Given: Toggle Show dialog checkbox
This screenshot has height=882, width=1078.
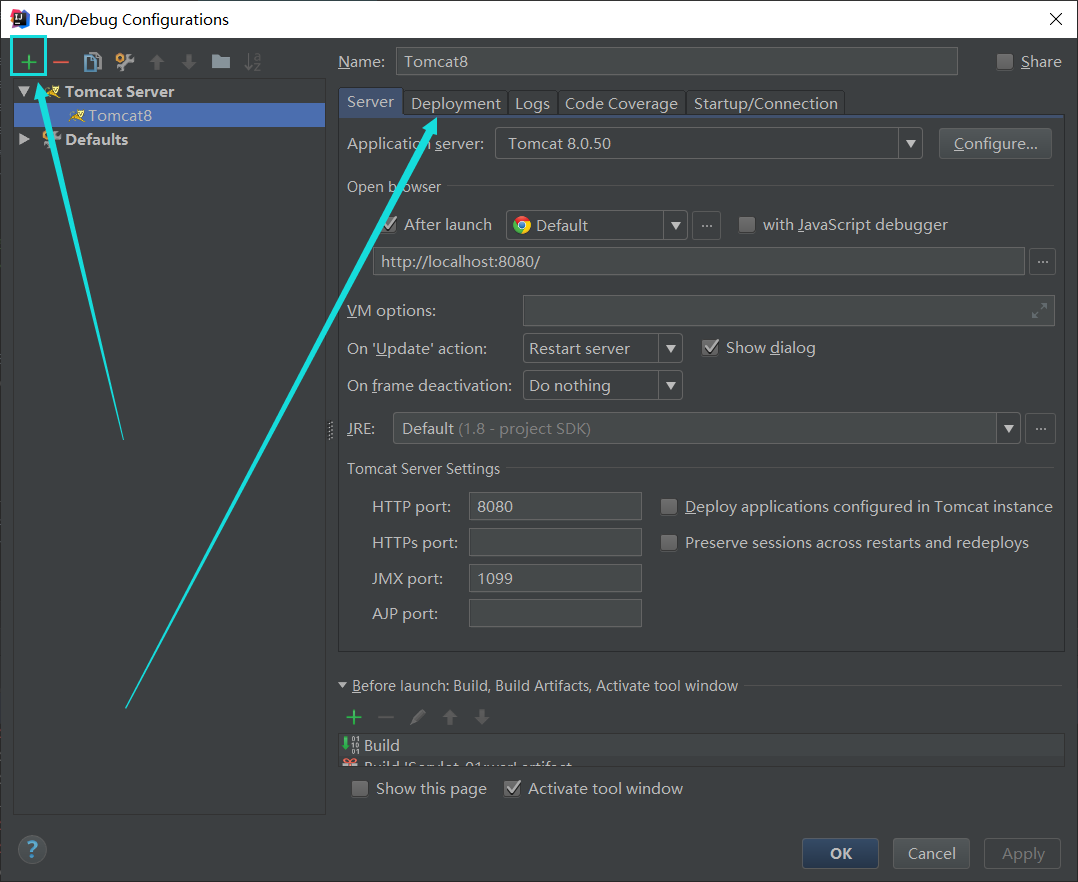Looking at the screenshot, I should [x=710, y=348].
